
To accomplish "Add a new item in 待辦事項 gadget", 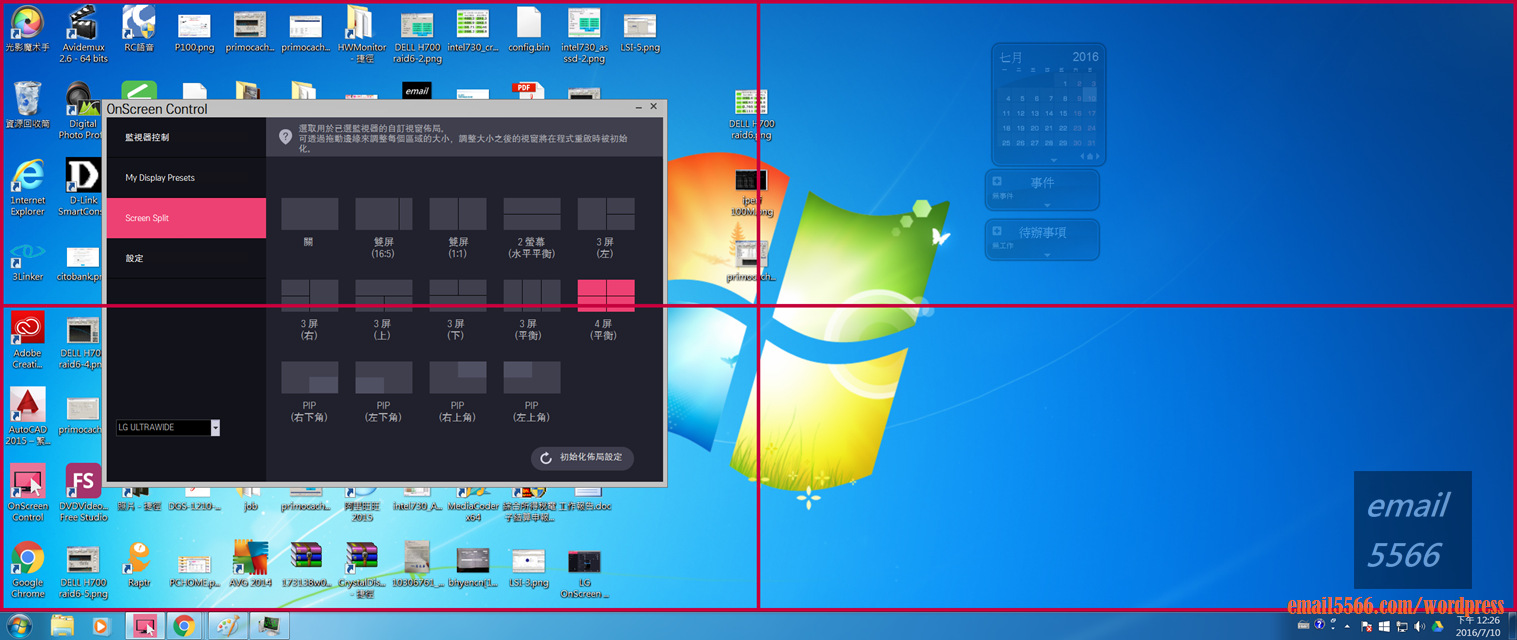I will click(x=997, y=231).
